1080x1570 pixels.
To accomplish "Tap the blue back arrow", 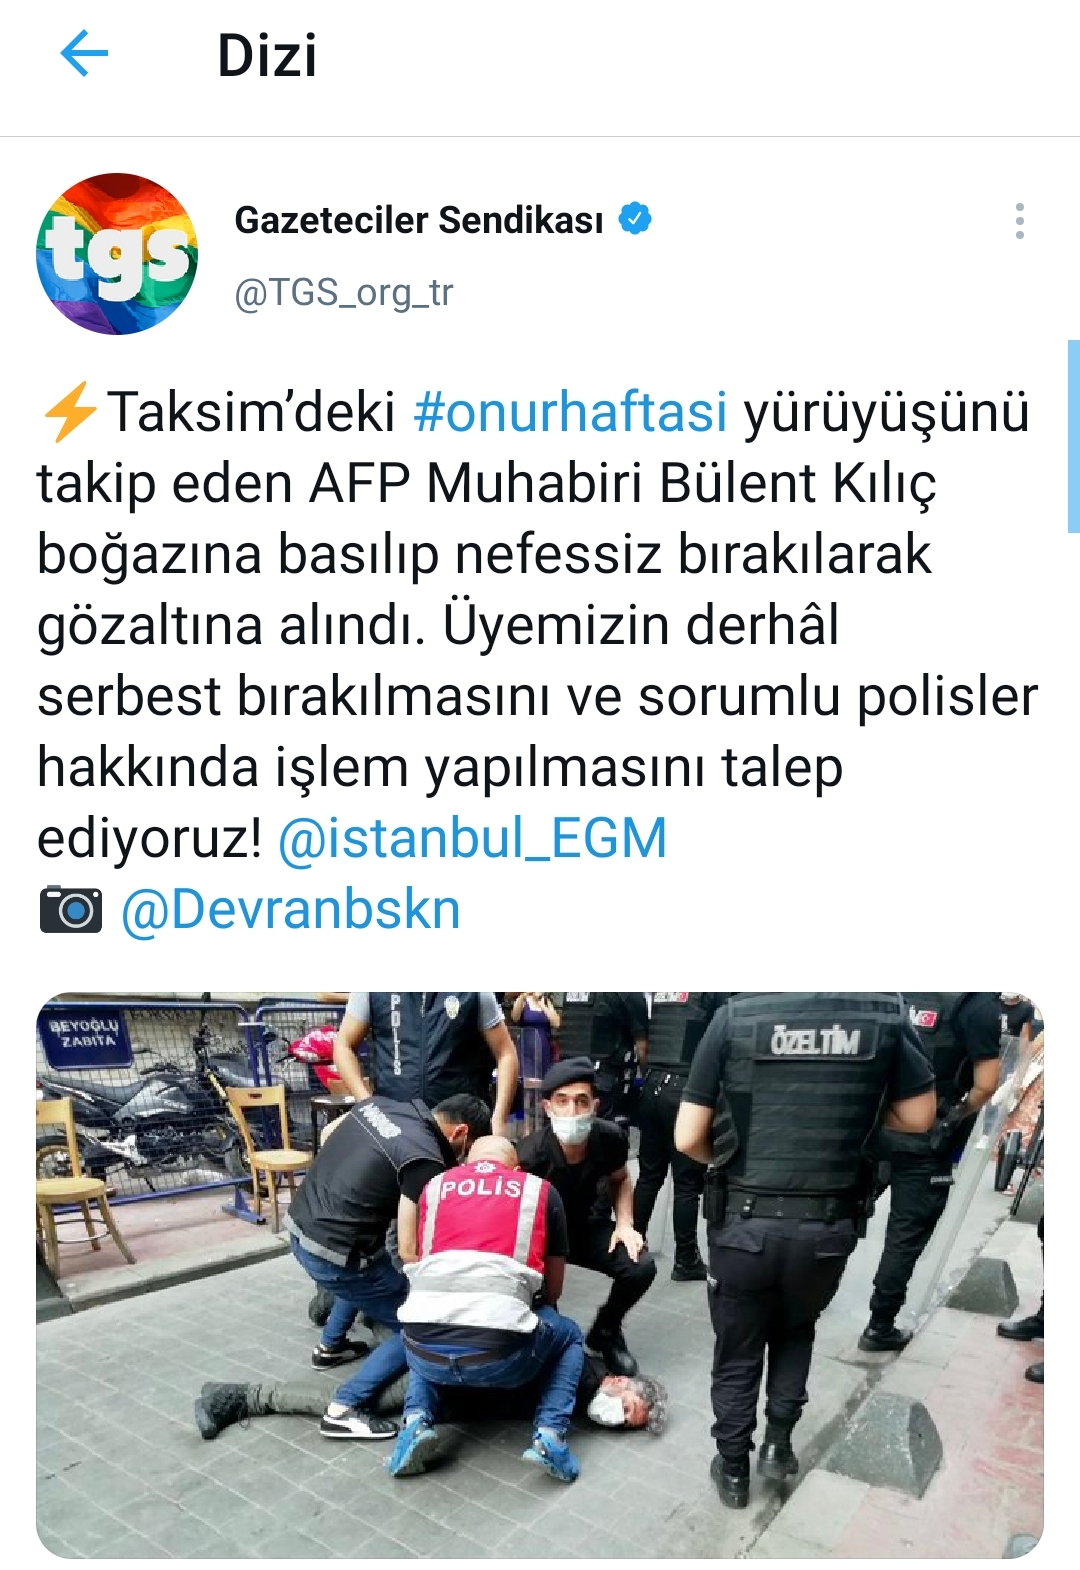I will (x=84, y=53).
